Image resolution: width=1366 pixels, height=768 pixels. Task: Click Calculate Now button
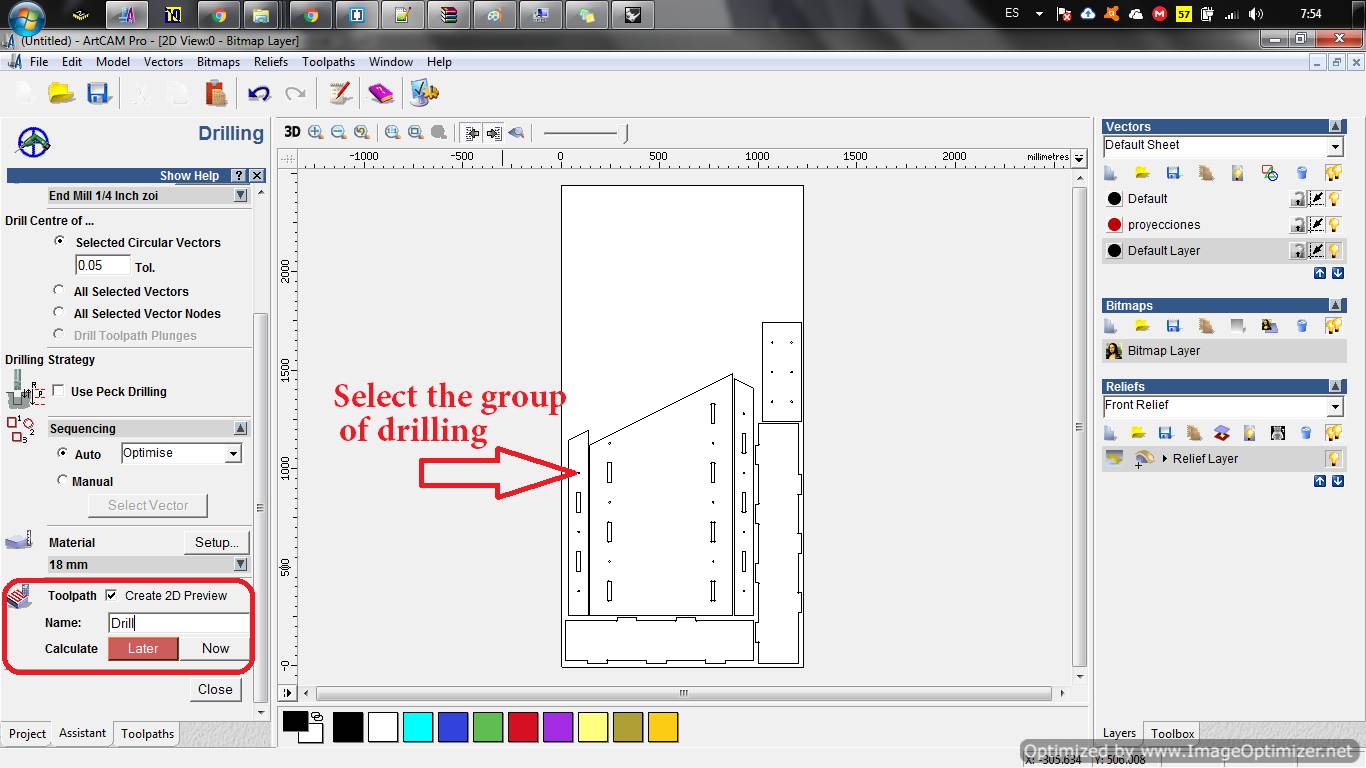click(215, 648)
